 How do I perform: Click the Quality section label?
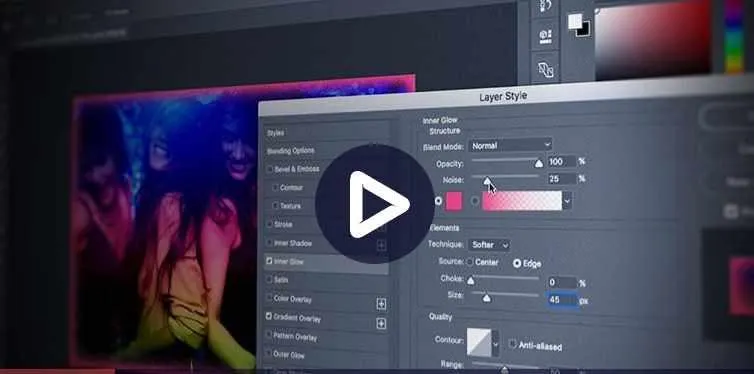pyautogui.click(x=440, y=317)
